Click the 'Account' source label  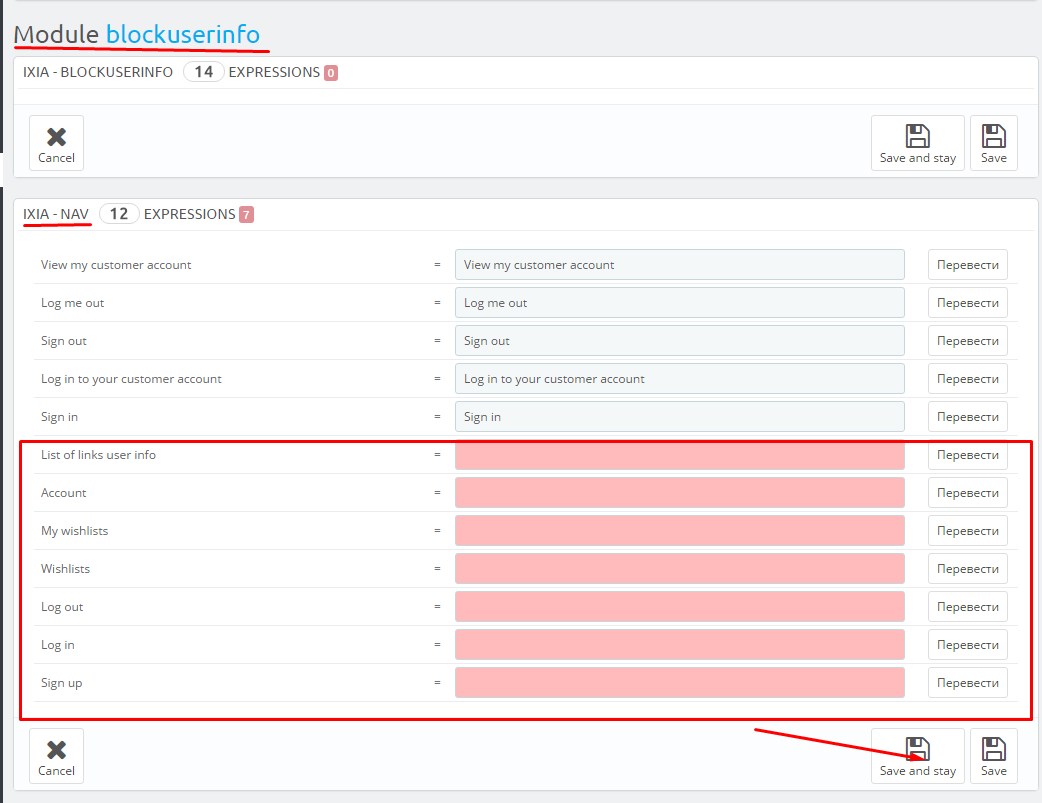[63, 493]
